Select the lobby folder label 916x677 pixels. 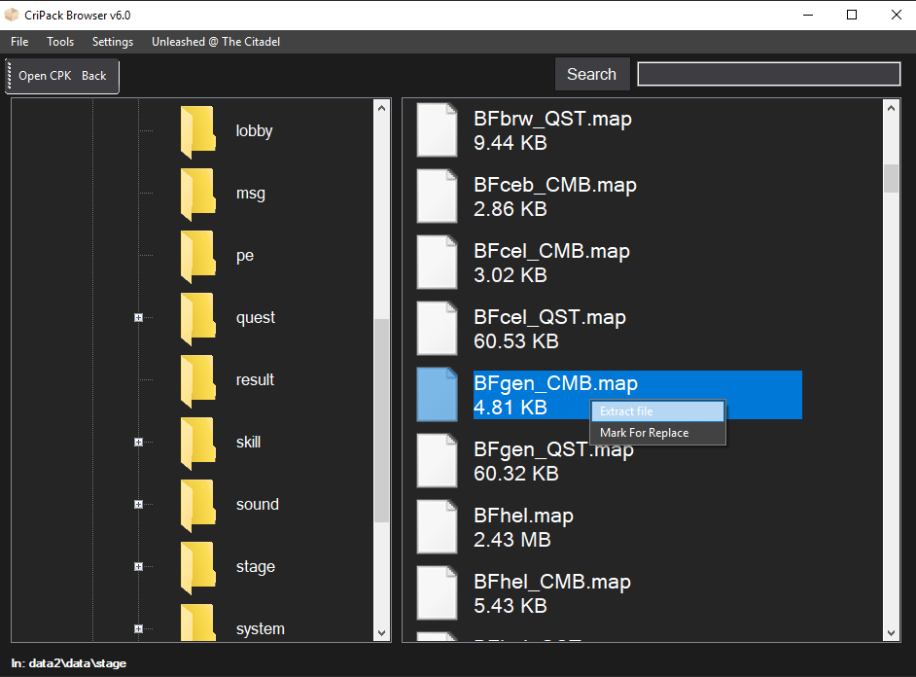tap(254, 131)
